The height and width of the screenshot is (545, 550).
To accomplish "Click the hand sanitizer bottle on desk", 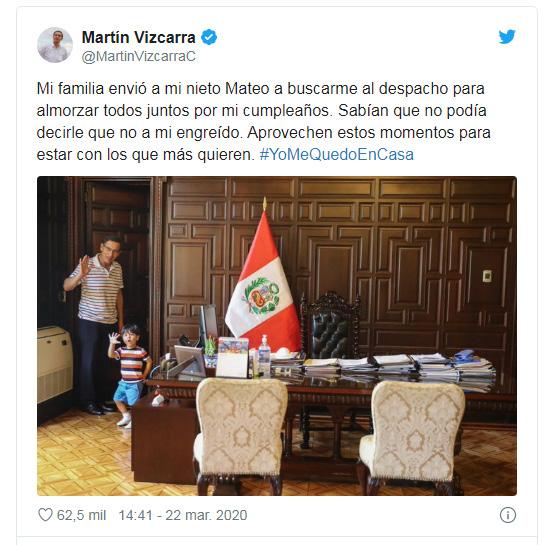I will coord(264,357).
